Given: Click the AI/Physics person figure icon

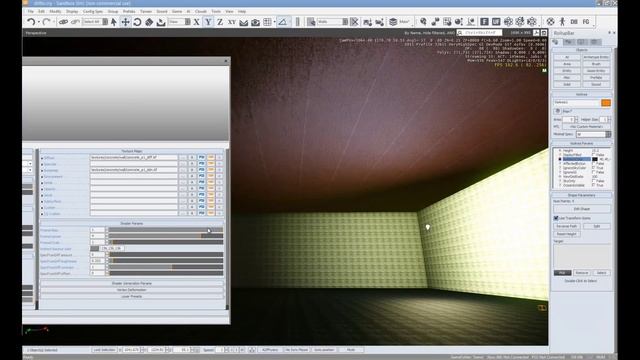Looking at the screenshot, I should tap(562, 22).
